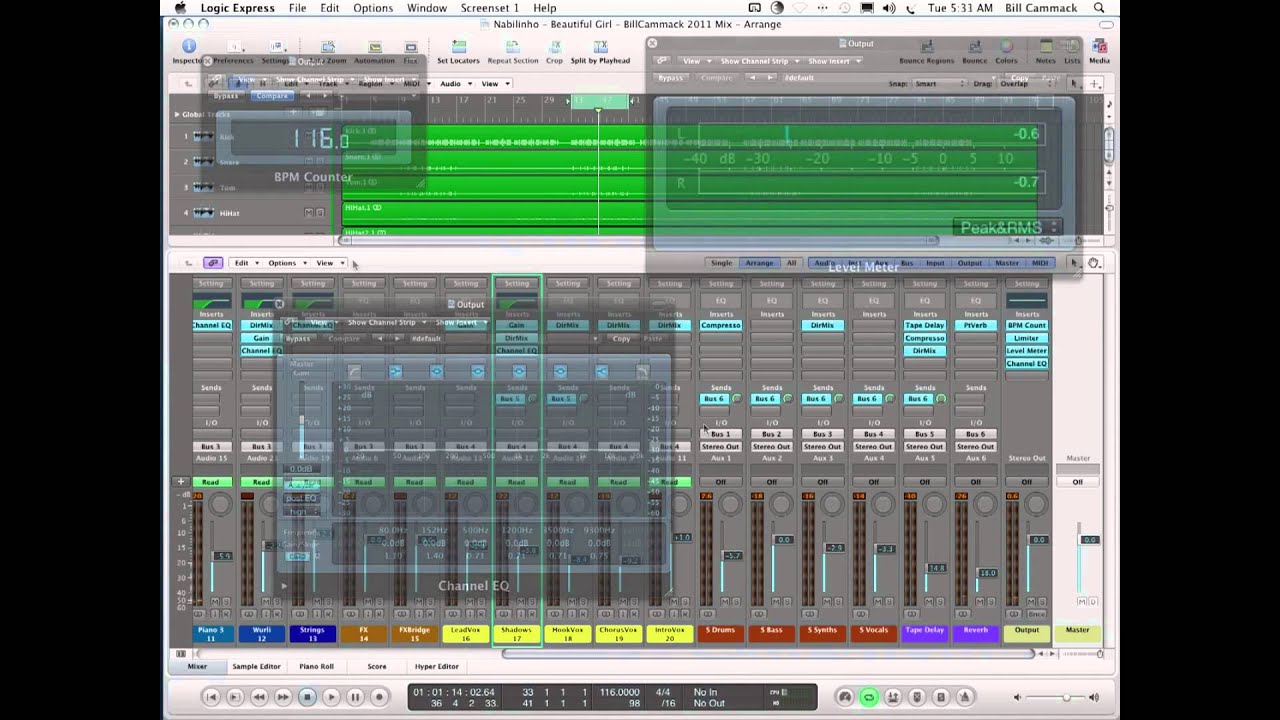Click the purple link icon in Mixer

213,263
